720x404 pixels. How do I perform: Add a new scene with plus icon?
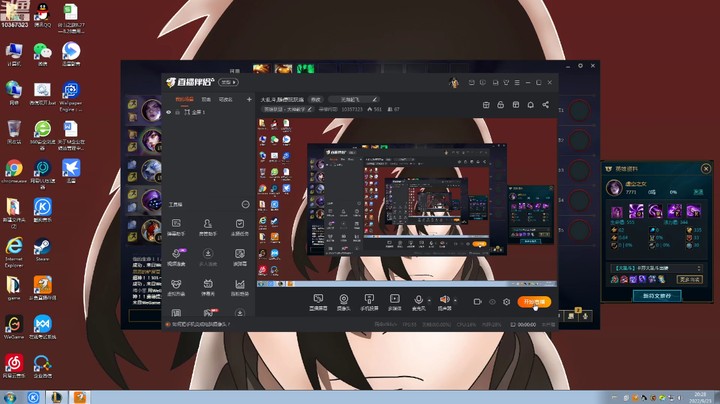(x=249, y=99)
